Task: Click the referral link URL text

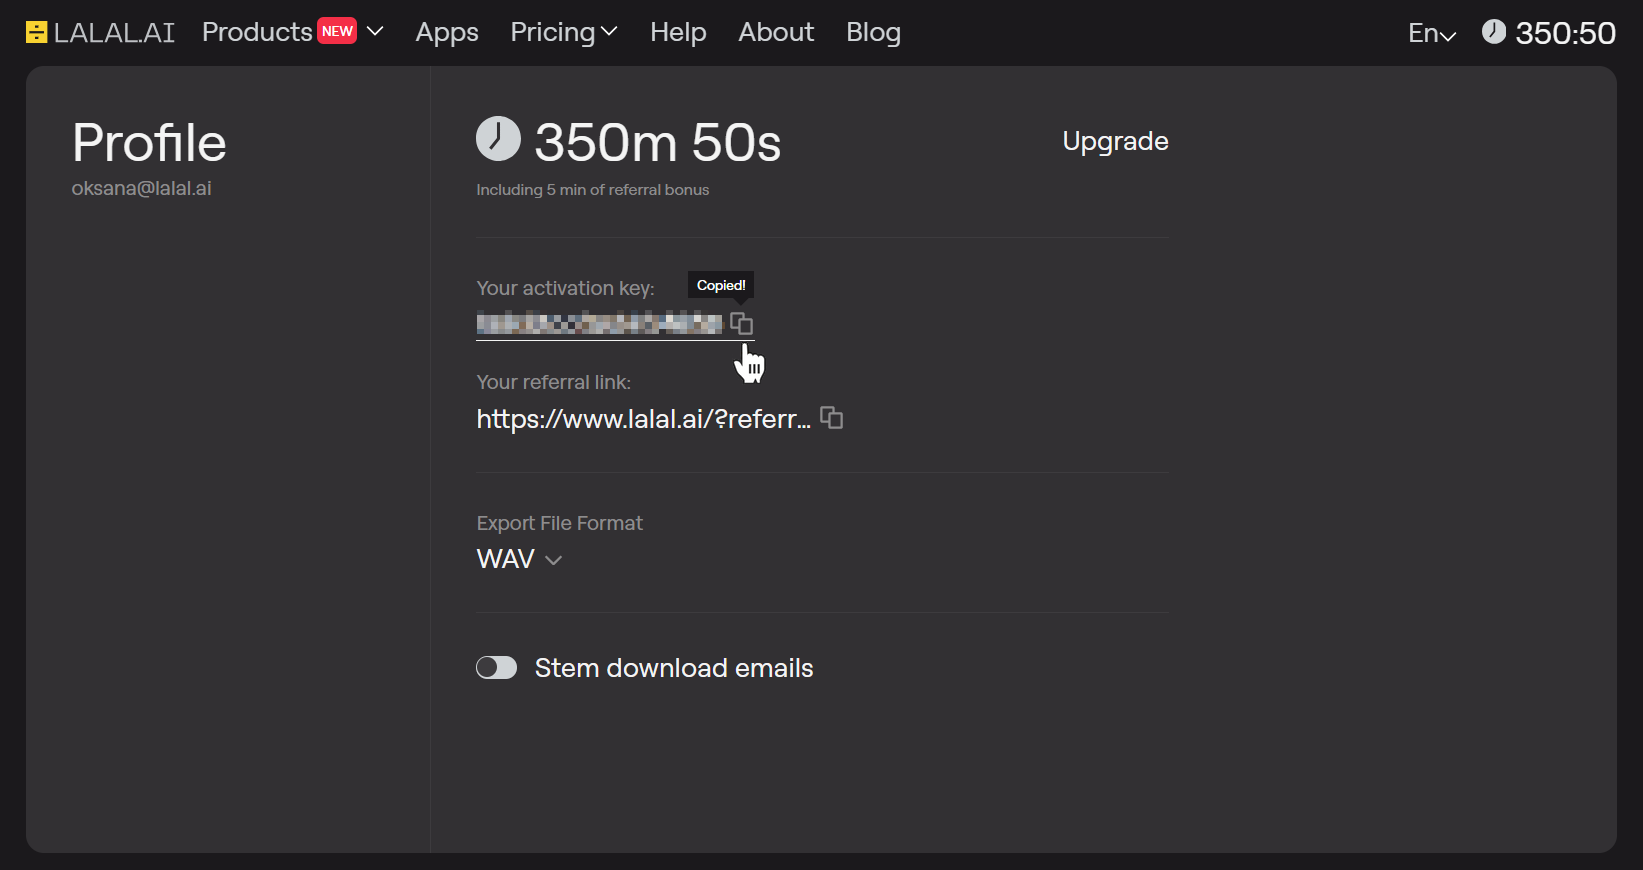Action: 643,419
